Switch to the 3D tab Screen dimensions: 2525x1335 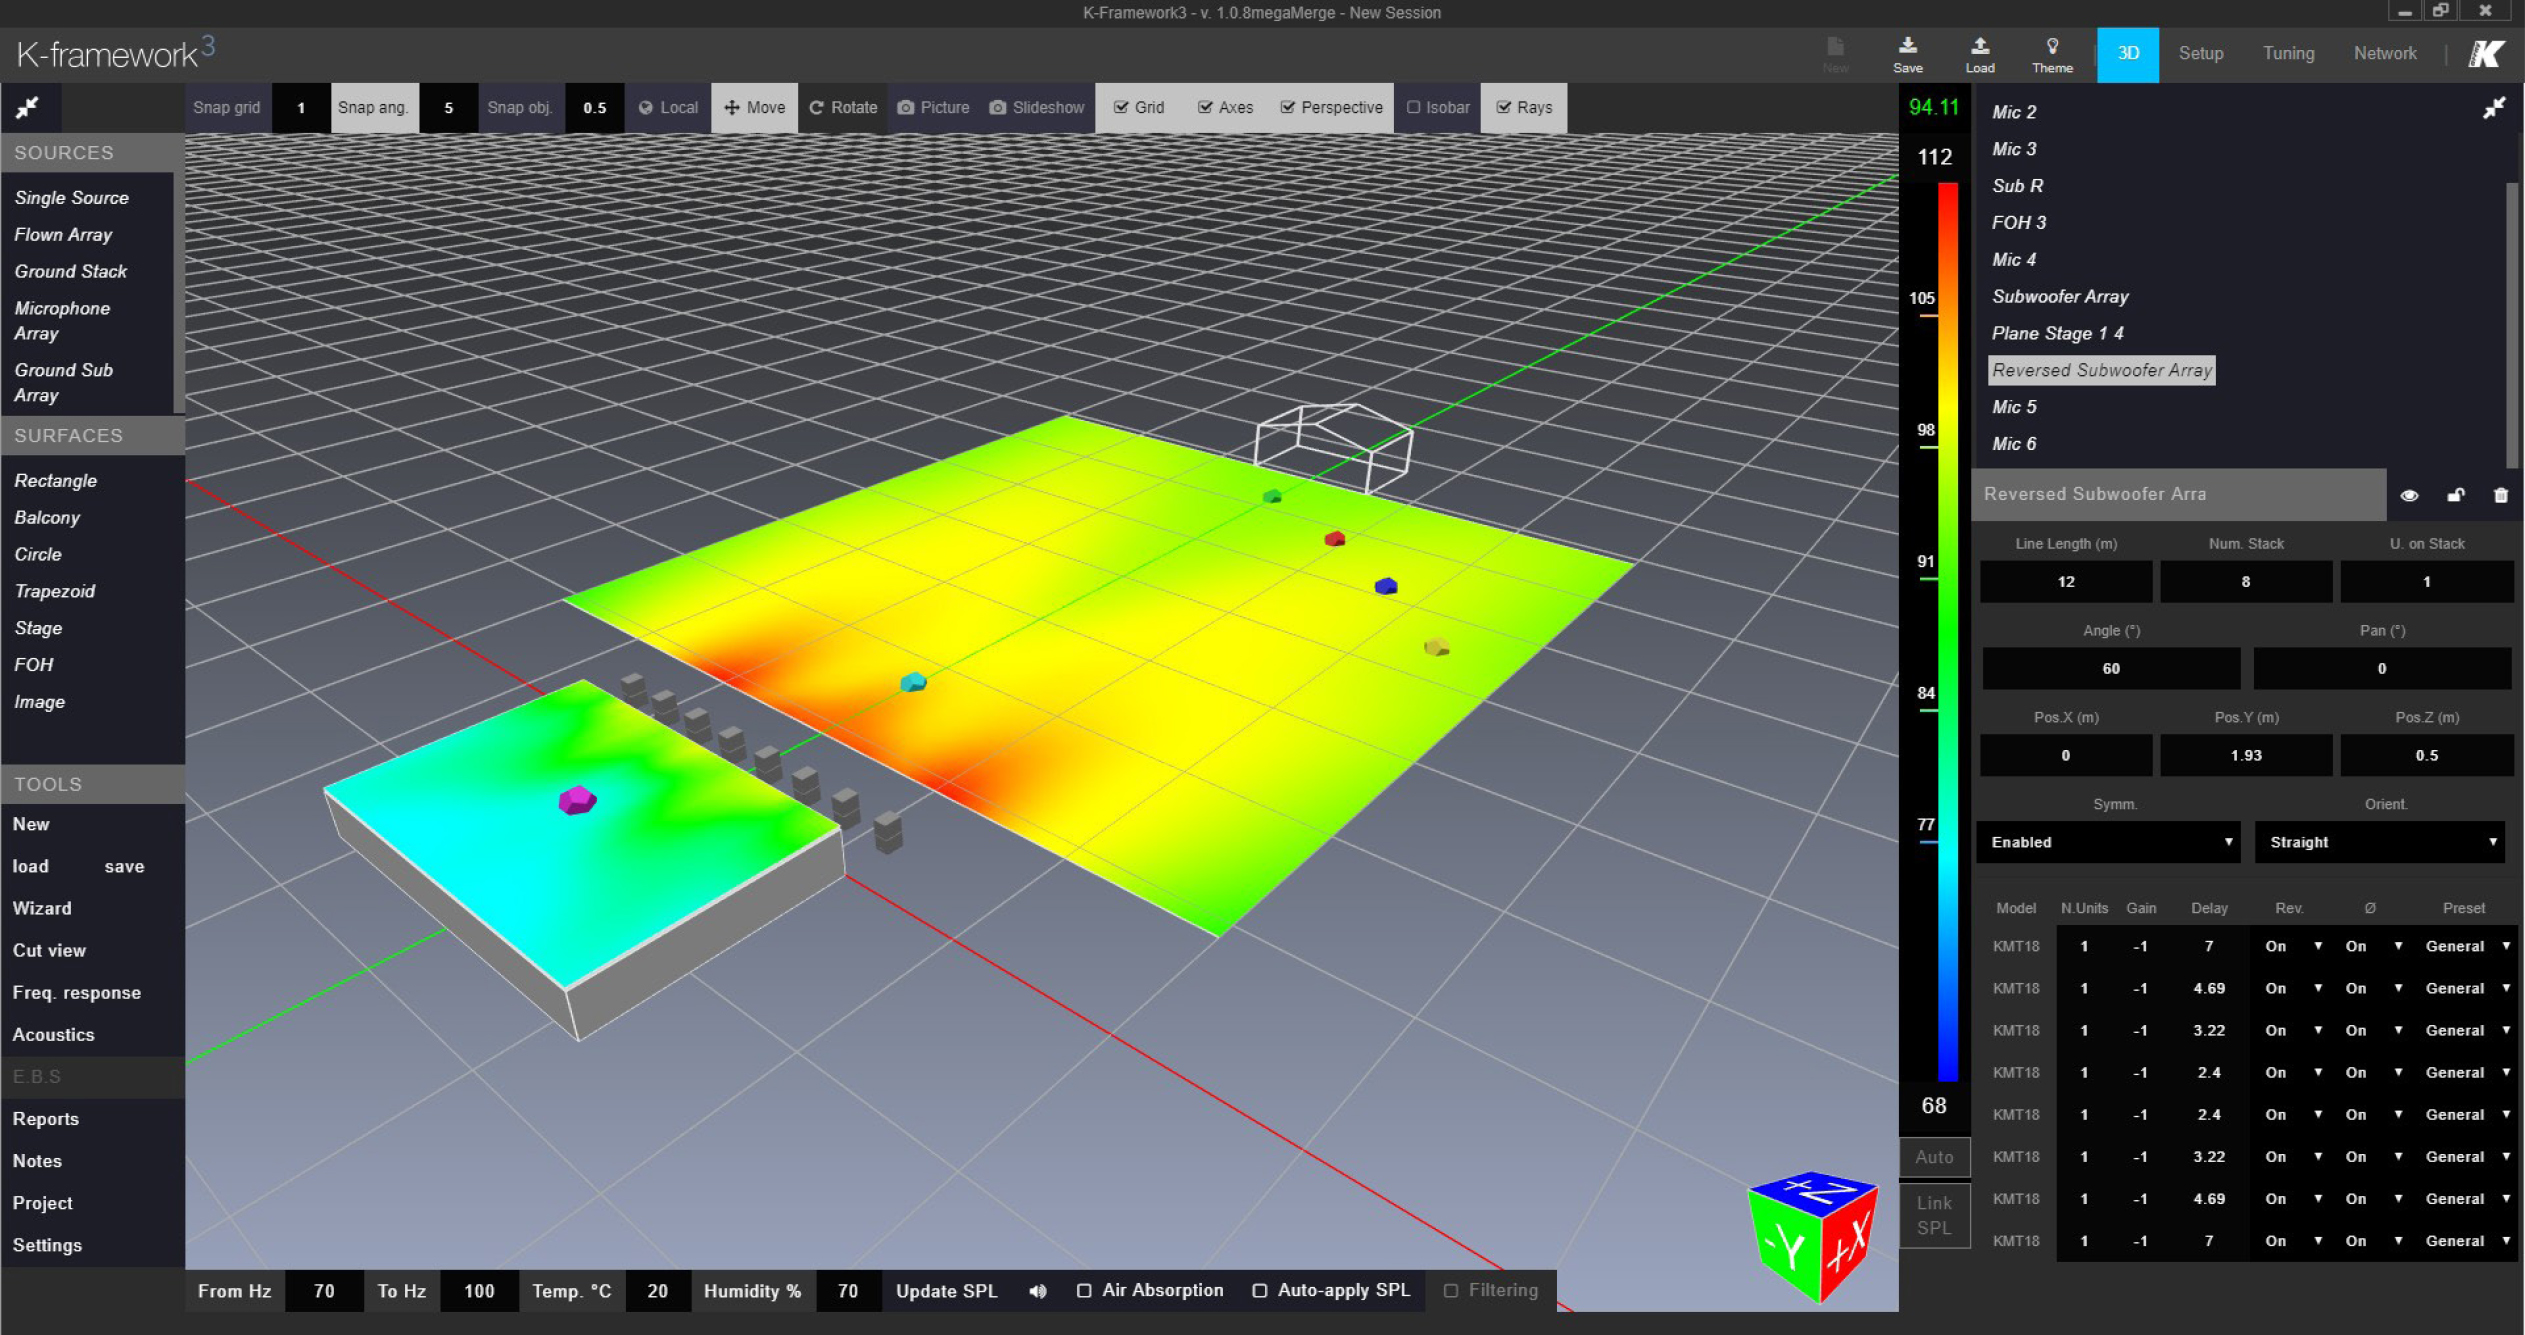2128,54
